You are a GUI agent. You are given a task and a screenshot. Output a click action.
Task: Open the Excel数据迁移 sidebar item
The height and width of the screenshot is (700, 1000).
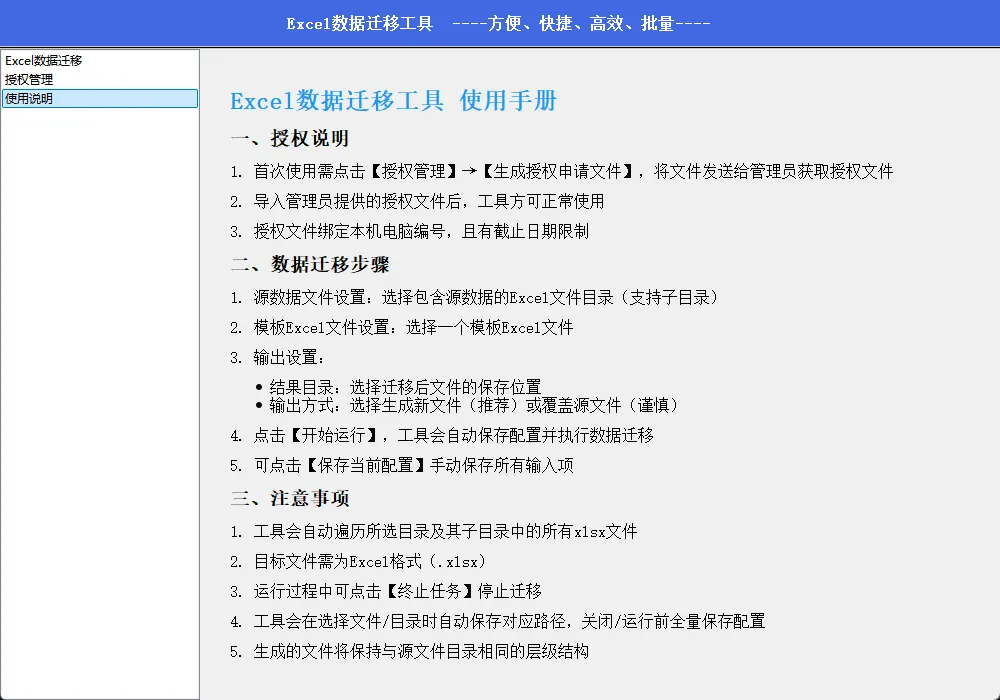click(99, 61)
